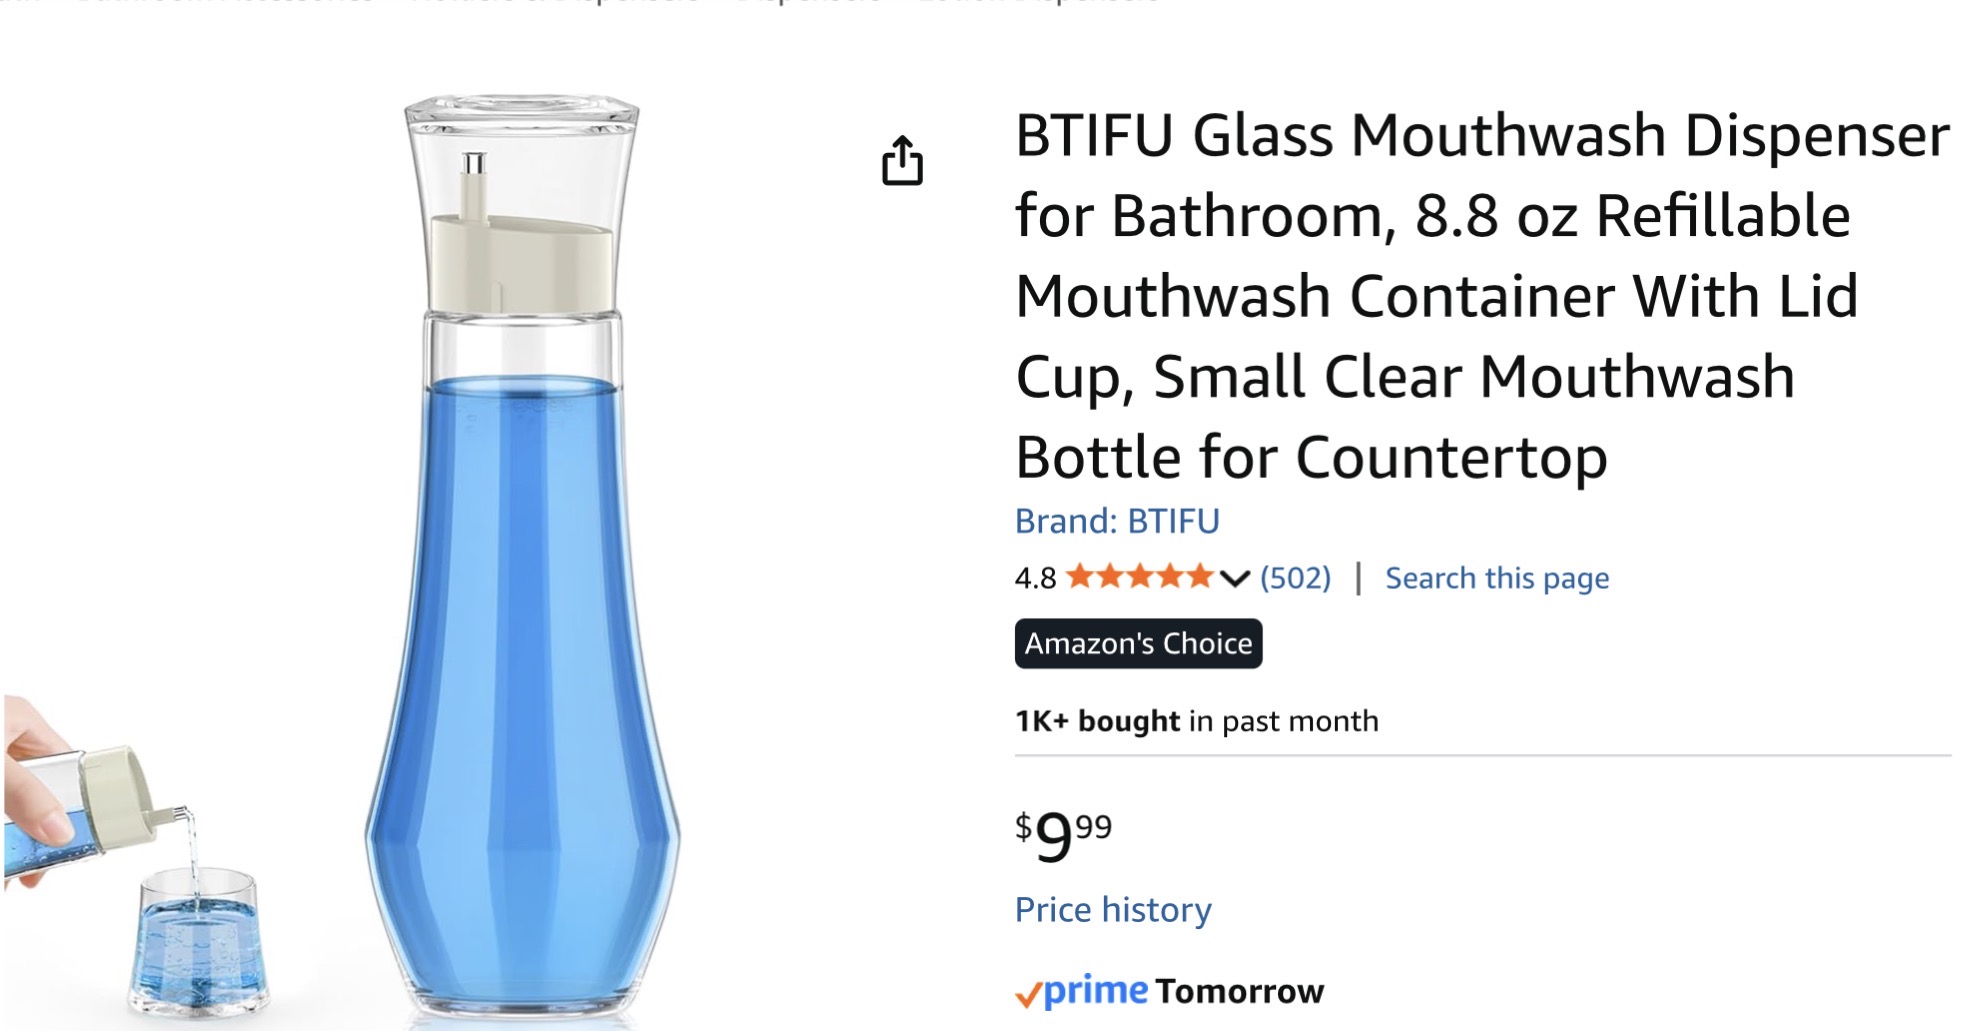Screen dimensions: 1977x1031
Task: Click the Tomorrow delivery text
Action: coord(1239,991)
